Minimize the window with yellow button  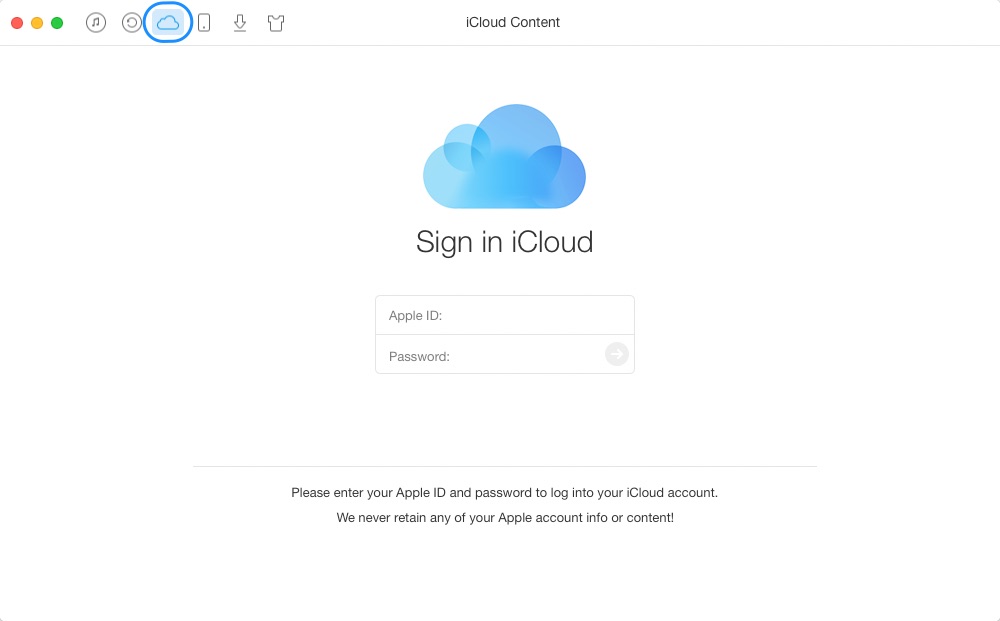pyautogui.click(x=37, y=23)
